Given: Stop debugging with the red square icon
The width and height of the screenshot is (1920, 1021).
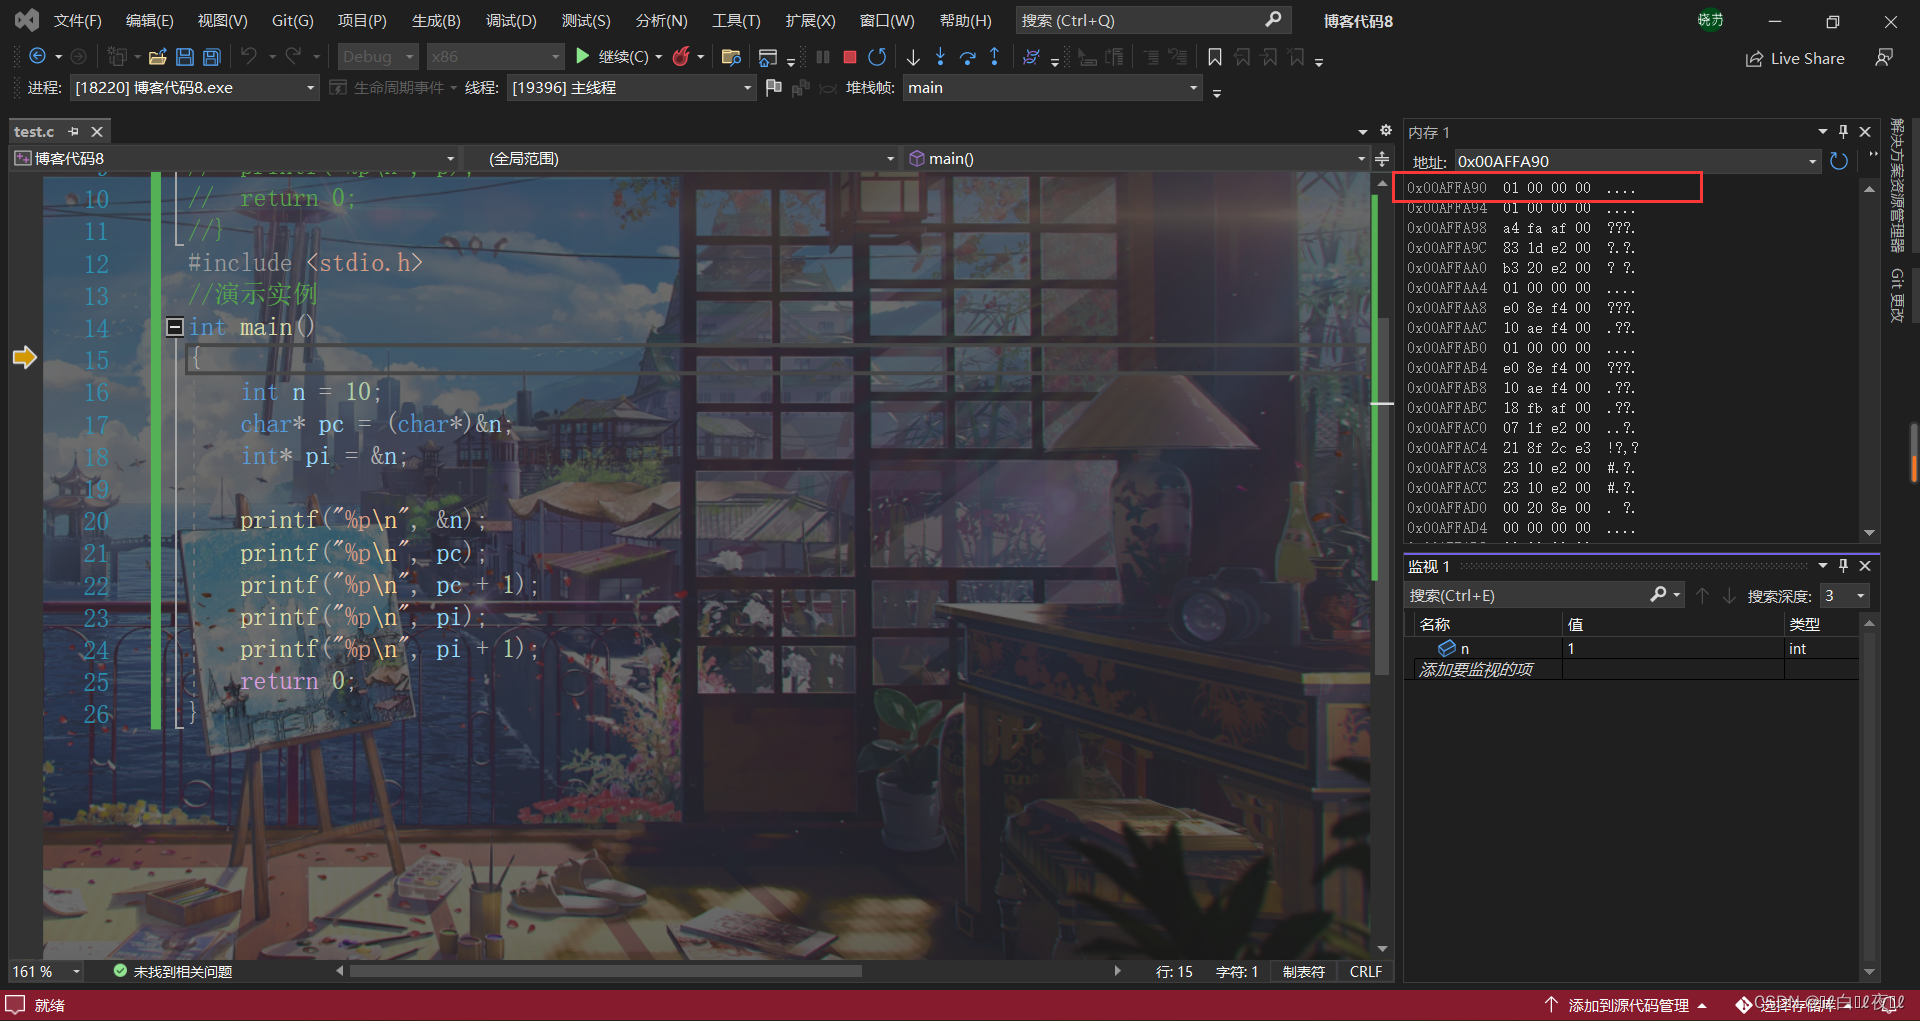Looking at the screenshot, I should tap(850, 57).
